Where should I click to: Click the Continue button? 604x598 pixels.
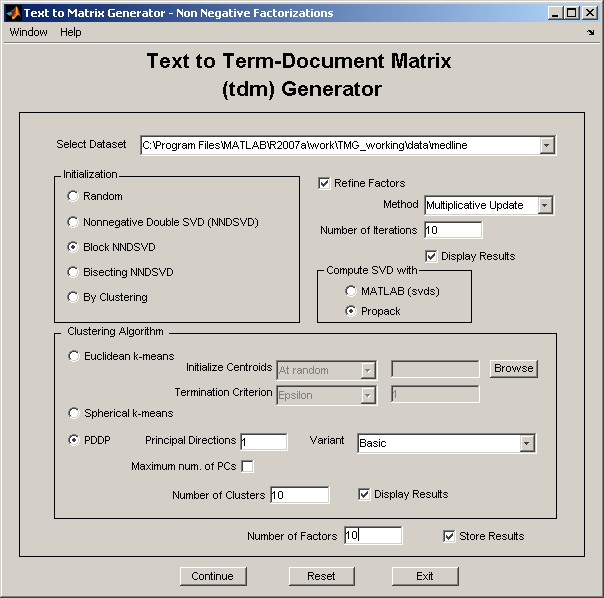pyautogui.click(x=213, y=576)
